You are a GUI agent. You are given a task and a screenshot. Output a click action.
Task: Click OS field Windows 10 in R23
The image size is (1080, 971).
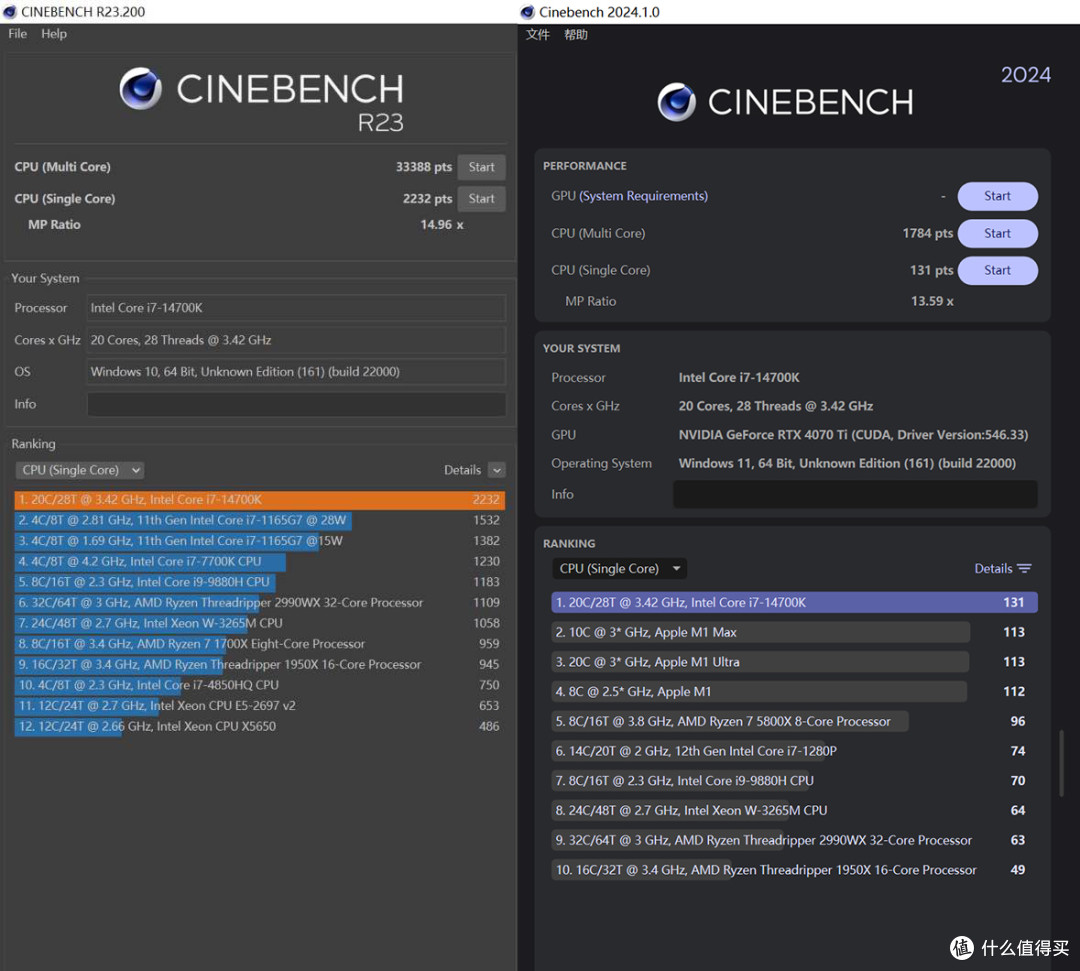(x=296, y=372)
